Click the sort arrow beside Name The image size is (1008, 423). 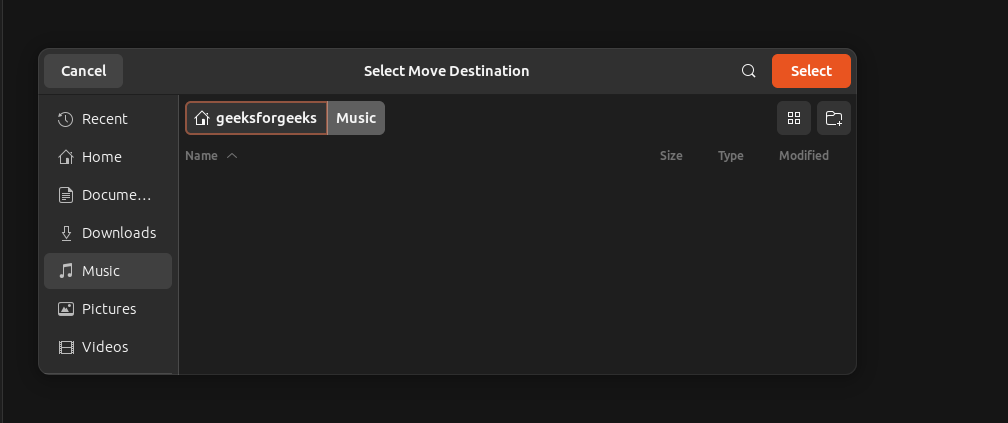232,156
